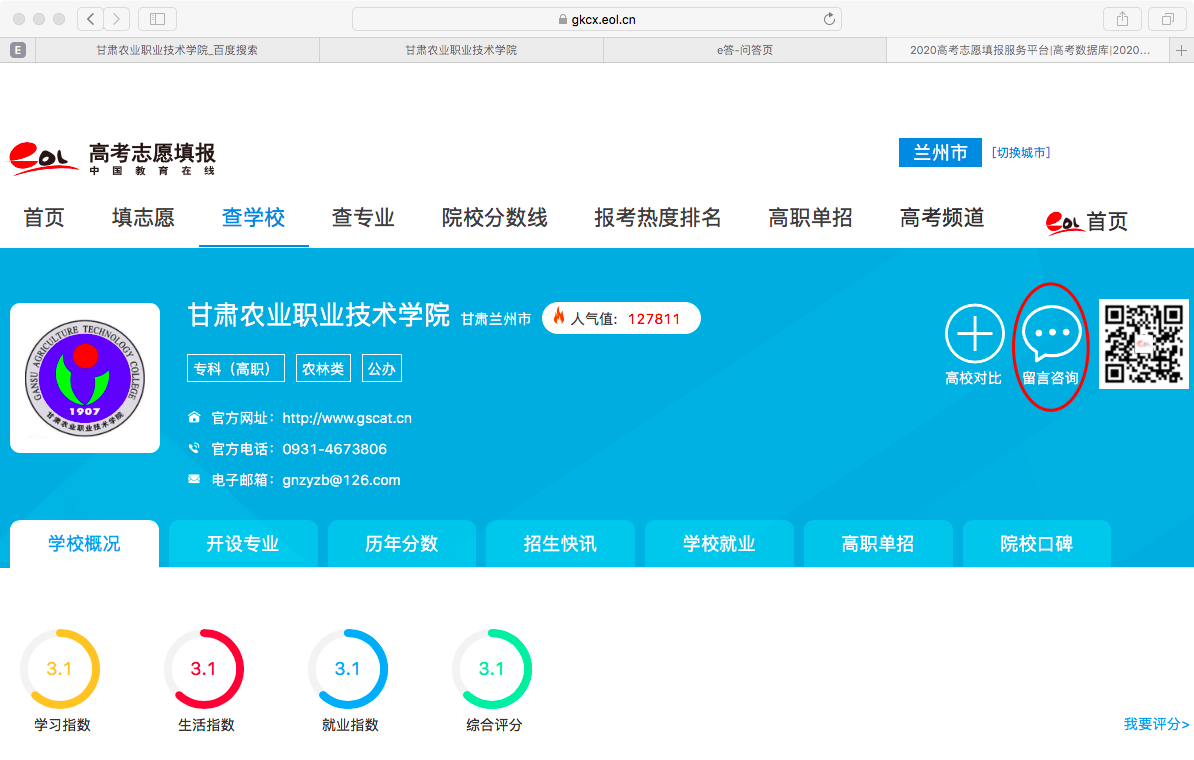Image resolution: width=1194 pixels, height=760 pixels.
Task: Toggle the Safari sidebar button
Action: (x=157, y=19)
